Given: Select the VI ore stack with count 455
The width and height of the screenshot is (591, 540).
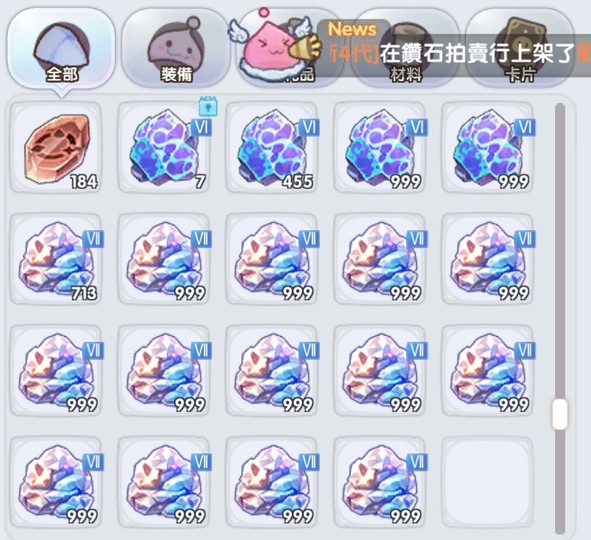Looking at the screenshot, I should point(272,148).
